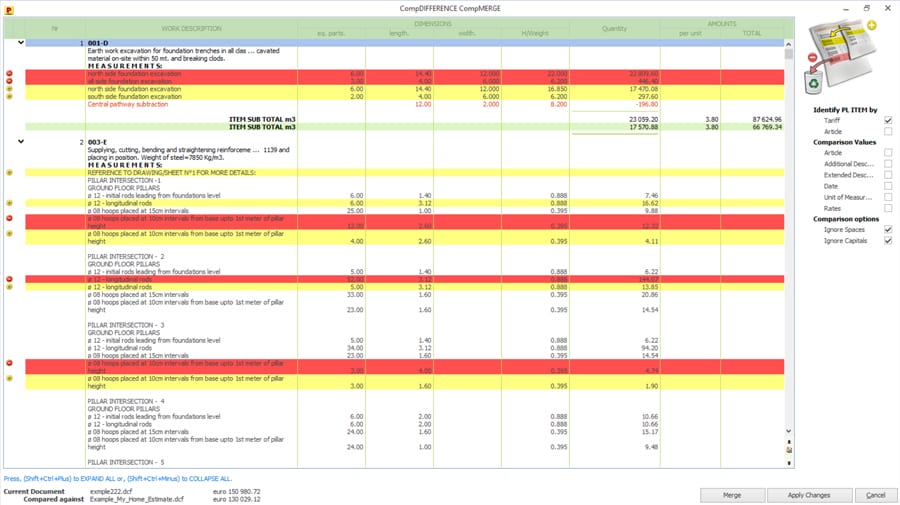Click compared file Example_My_Home_Estimate.dcf

coord(137,499)
